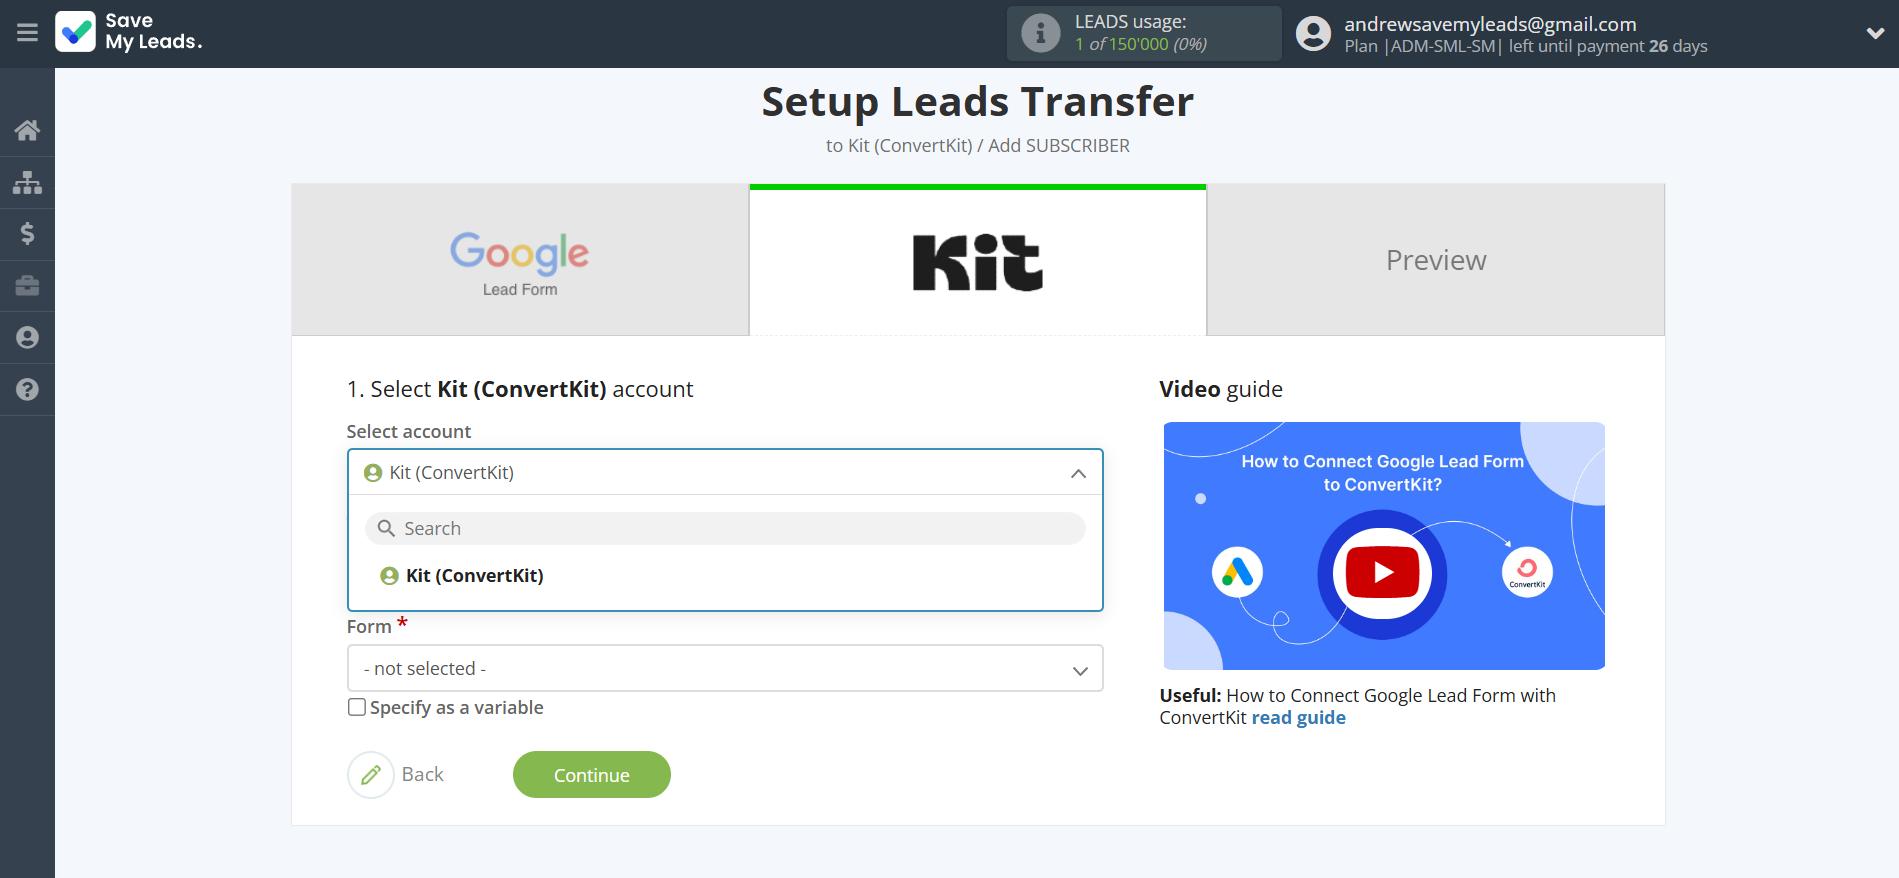Open the video guide thumbnail title
Image resolution: width=1899 pixels, height=878 pixels.
pyautogui.click(x=1382, y=473)
